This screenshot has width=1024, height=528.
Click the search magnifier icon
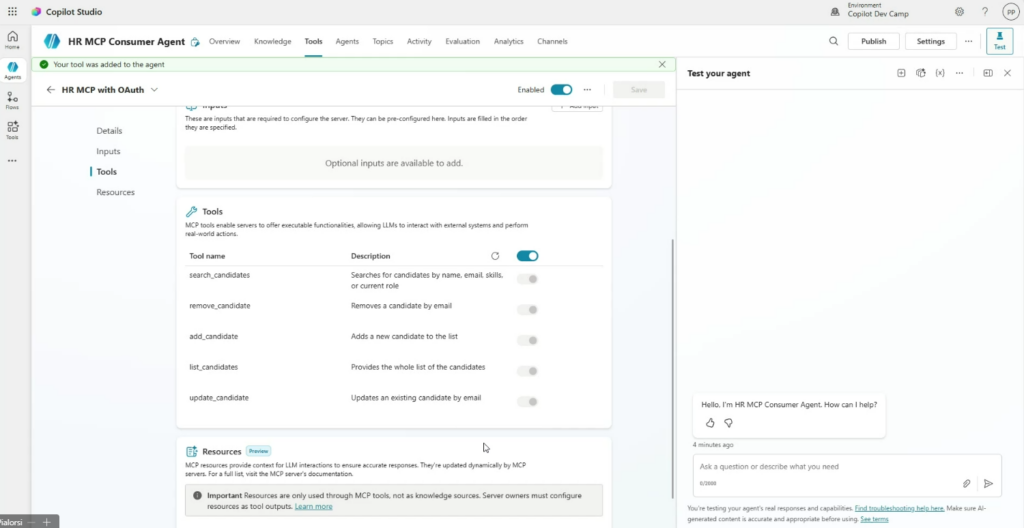[x=833, y=41]
